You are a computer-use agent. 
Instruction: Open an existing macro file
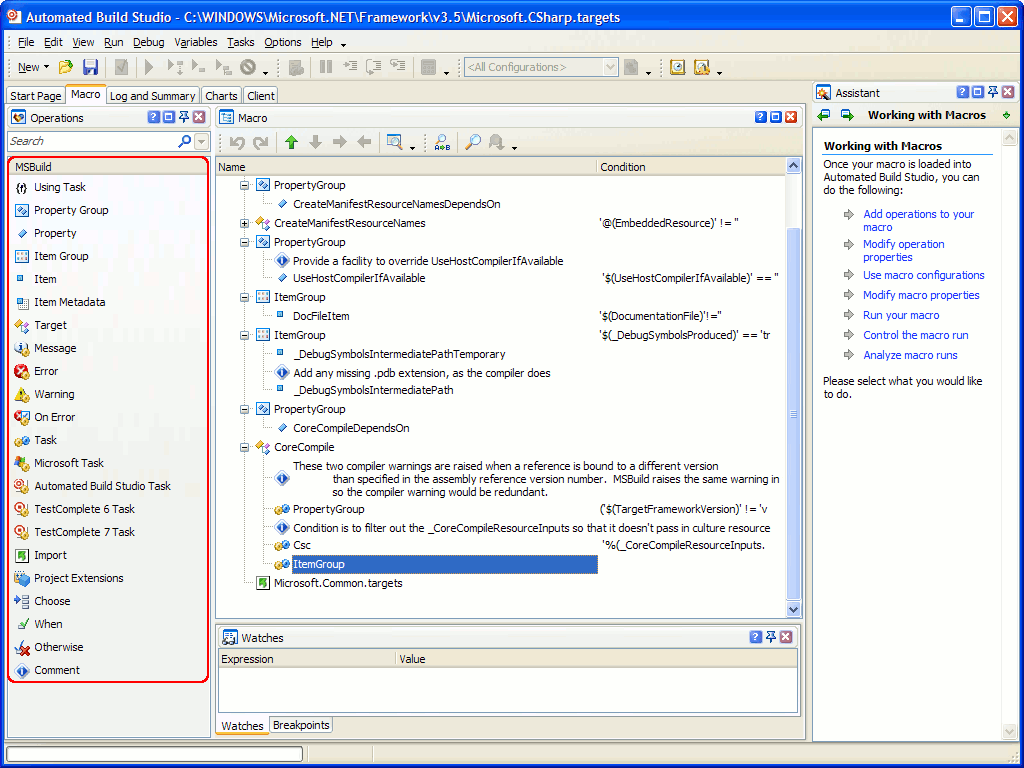66,67
